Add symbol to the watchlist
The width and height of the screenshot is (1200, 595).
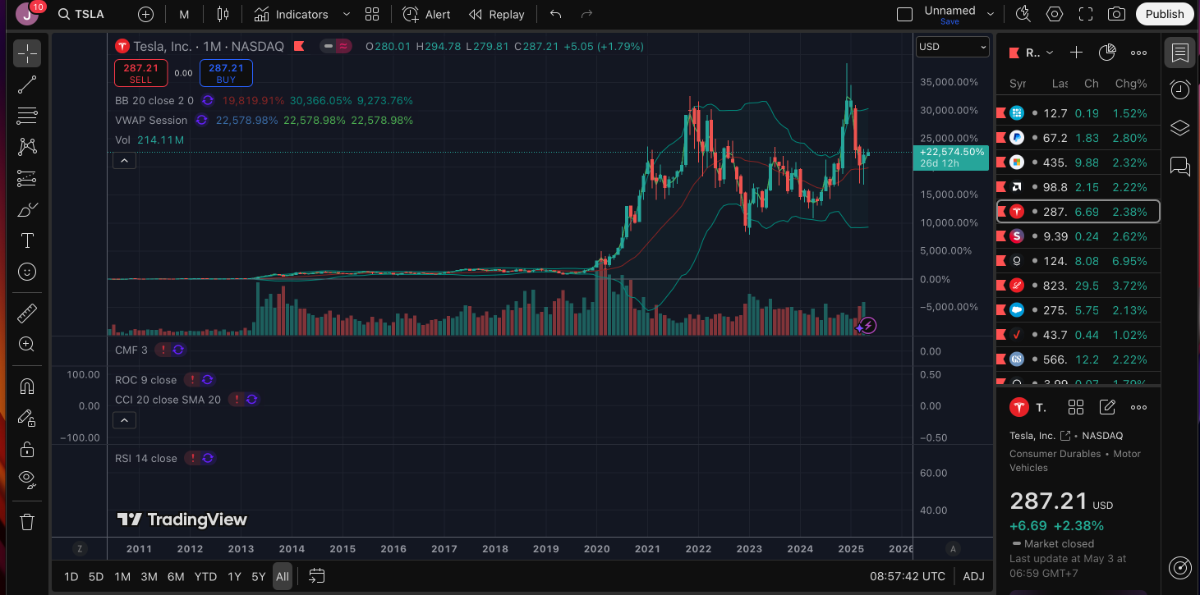click(1076, 53)
